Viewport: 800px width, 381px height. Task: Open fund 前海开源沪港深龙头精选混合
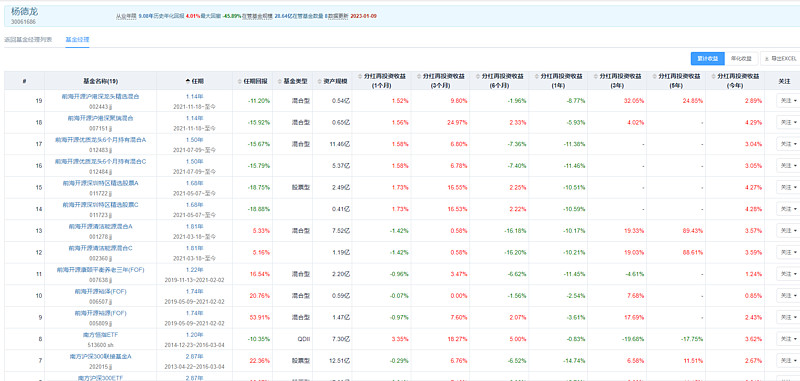(x=101, y=96)
